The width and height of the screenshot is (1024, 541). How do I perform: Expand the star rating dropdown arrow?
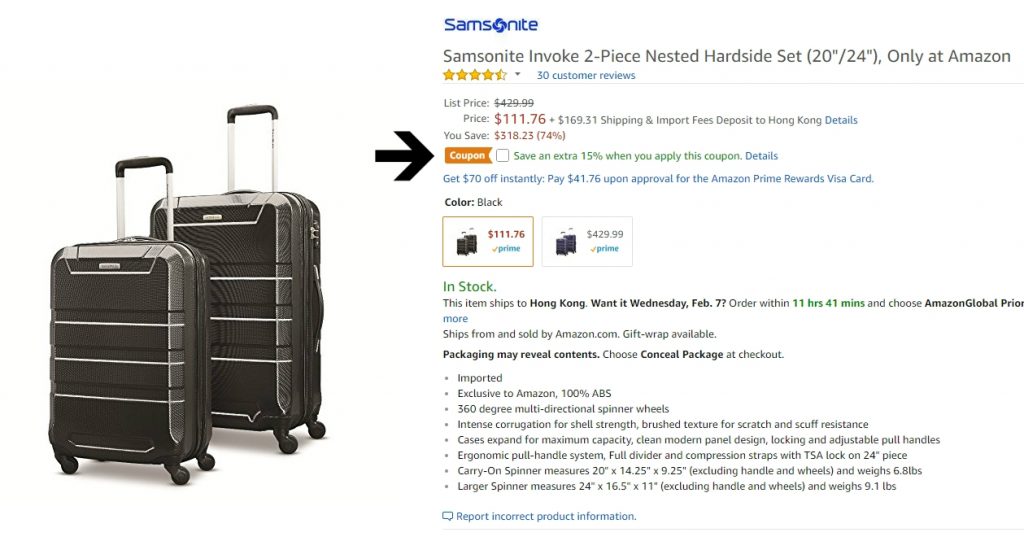pos(518,75)
